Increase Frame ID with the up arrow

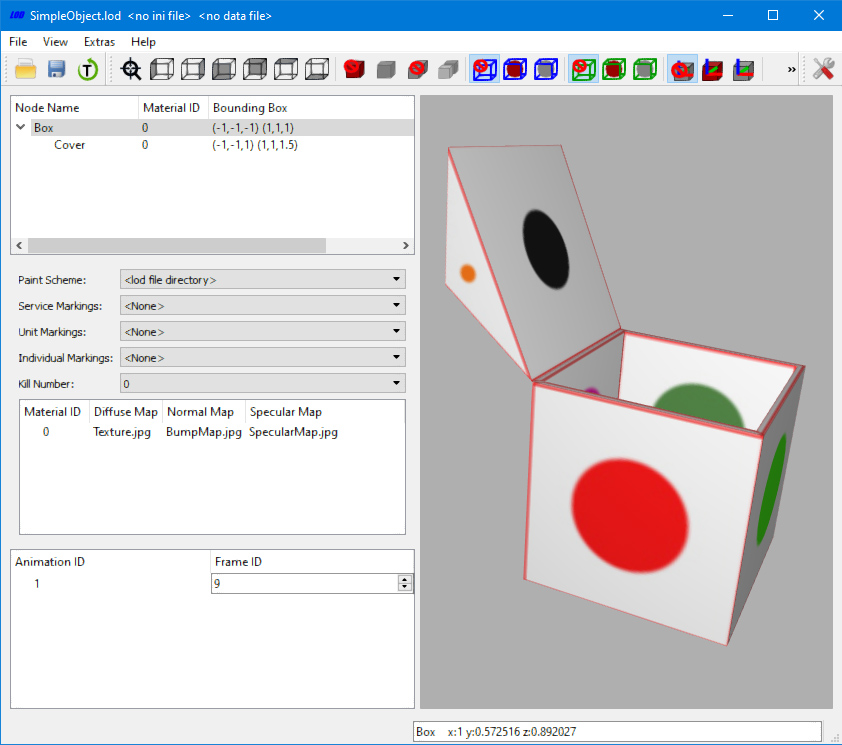[405, 579]
